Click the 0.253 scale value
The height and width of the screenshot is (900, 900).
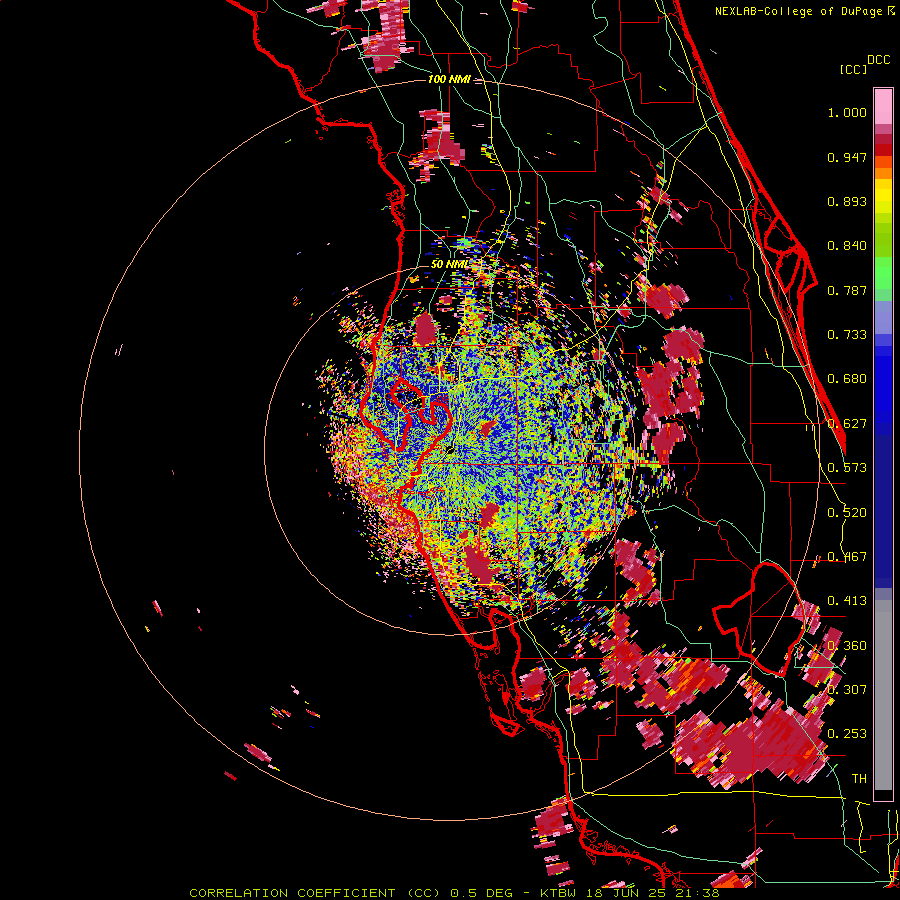pos(847,734)
